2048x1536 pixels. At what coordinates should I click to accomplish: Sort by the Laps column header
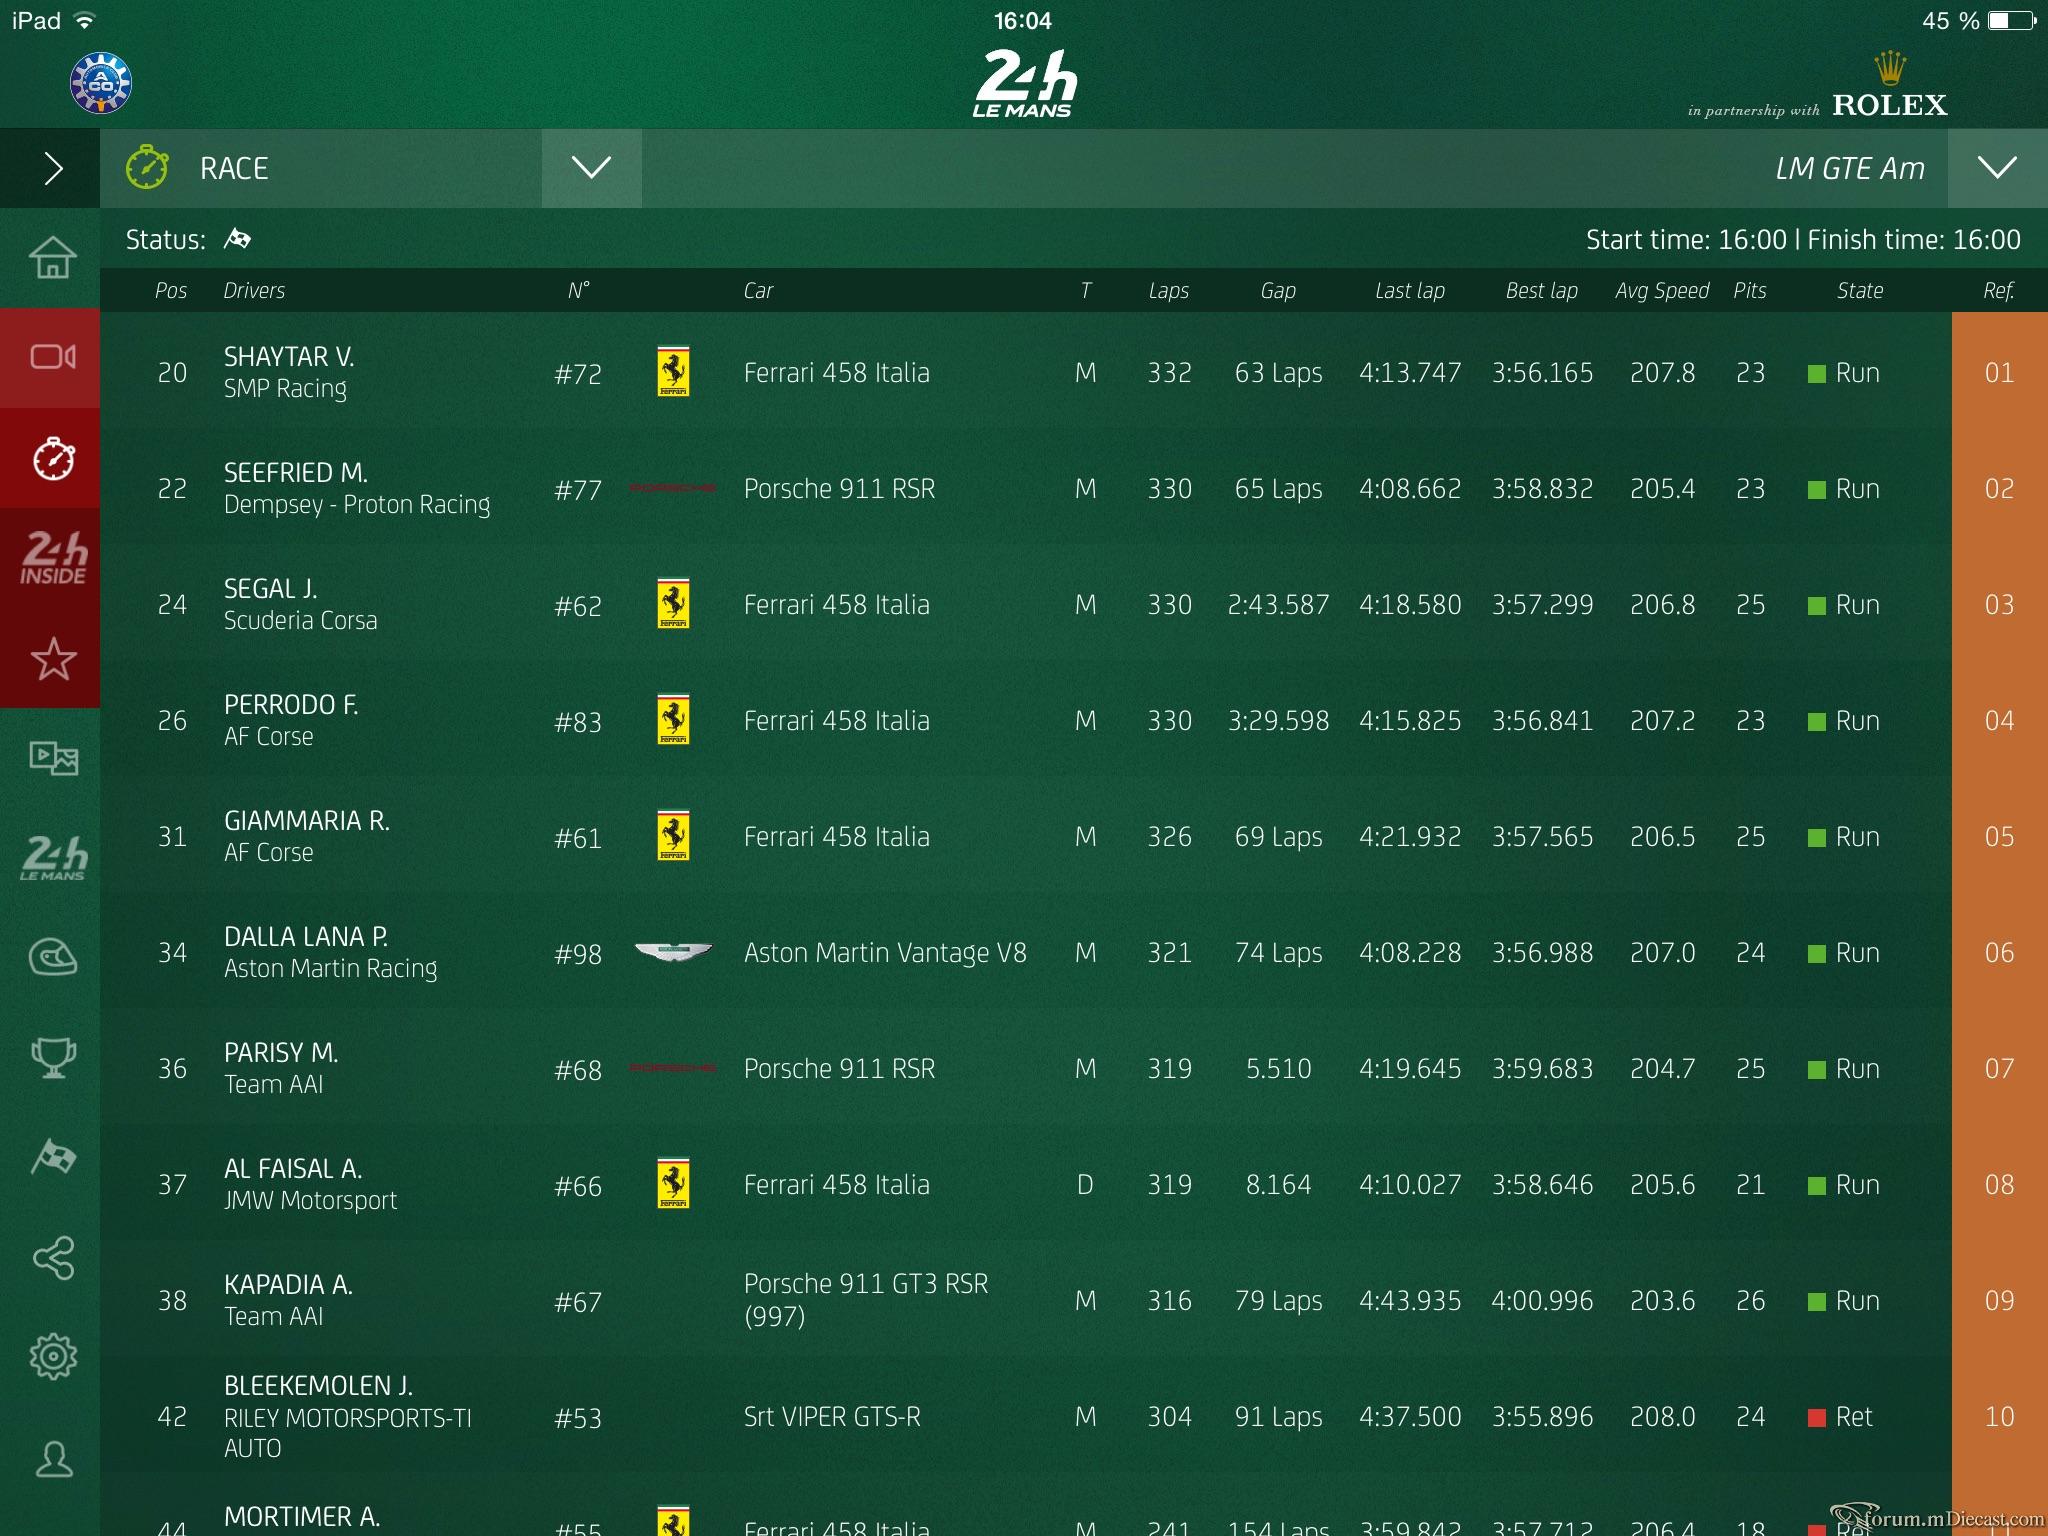click(x=1169, y=290)
